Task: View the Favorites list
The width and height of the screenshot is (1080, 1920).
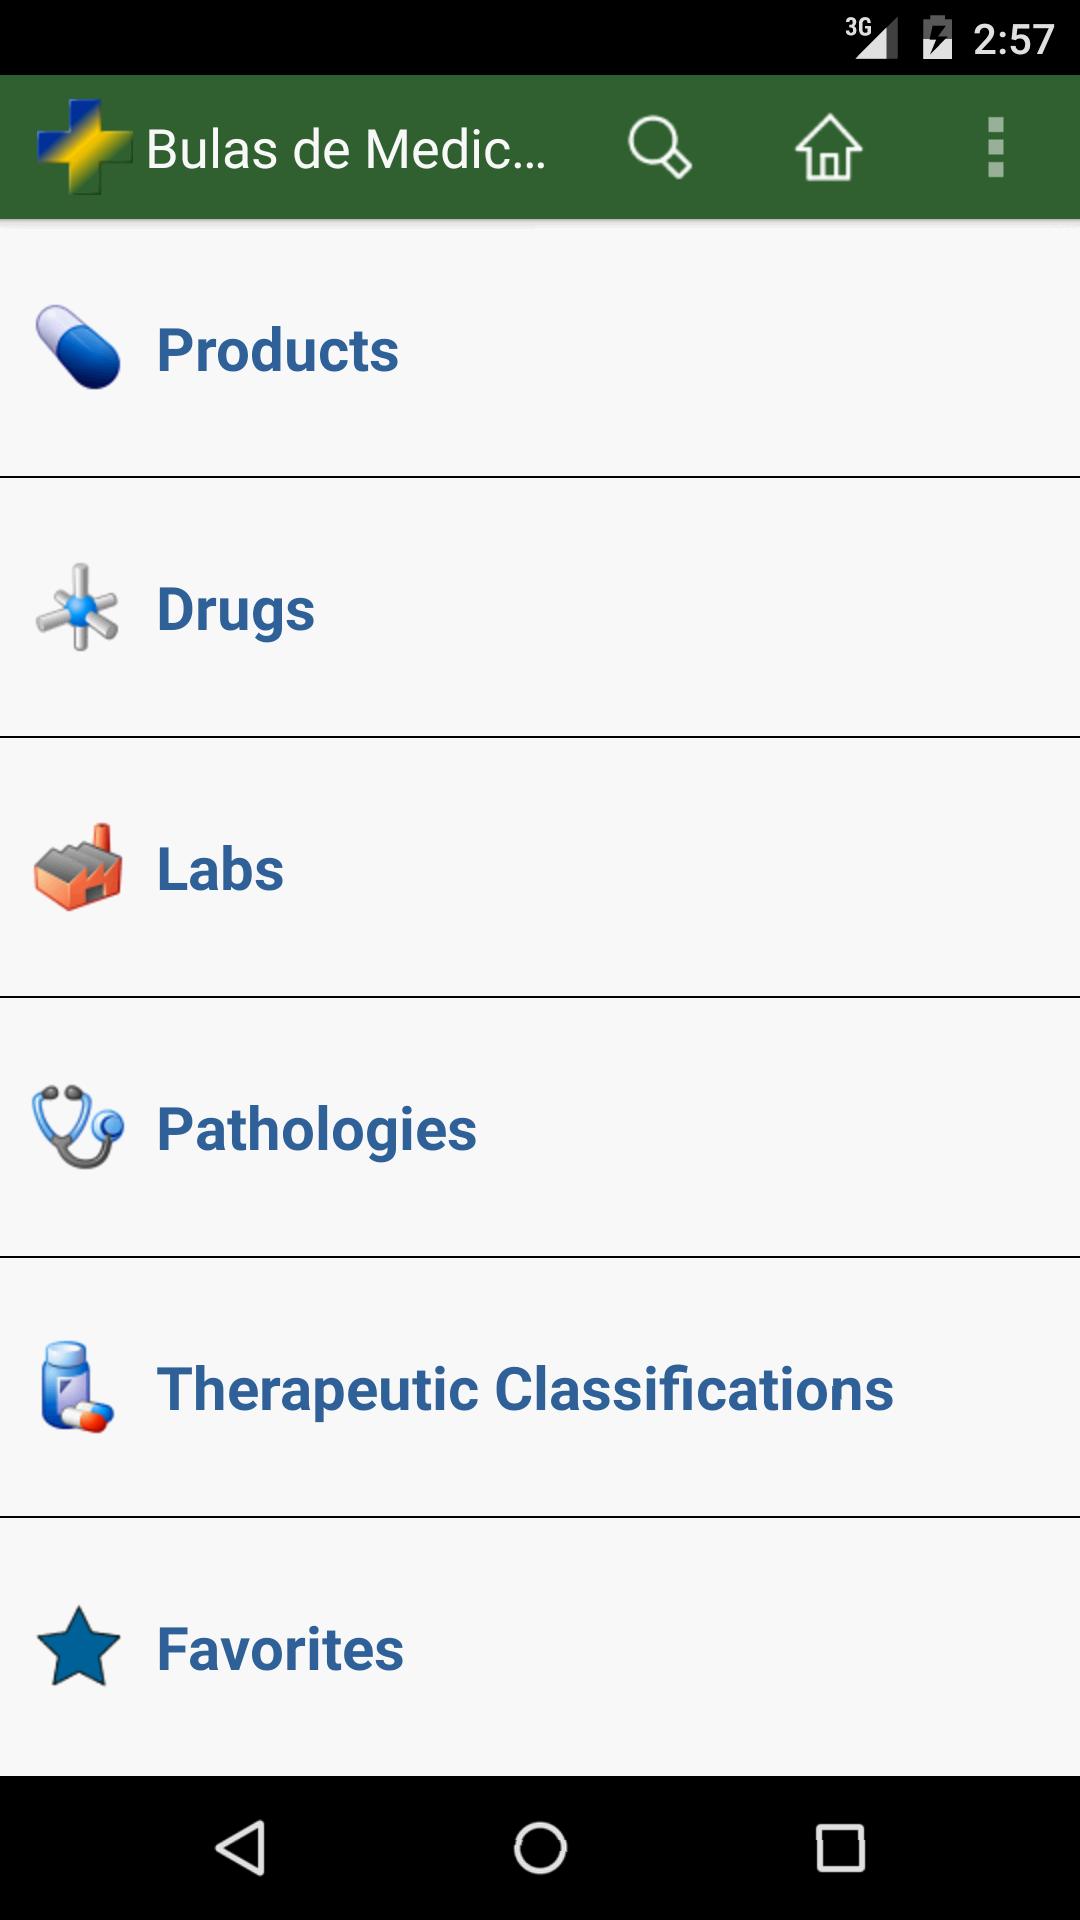Action: pyautogui.click(x=280, y=1649)
